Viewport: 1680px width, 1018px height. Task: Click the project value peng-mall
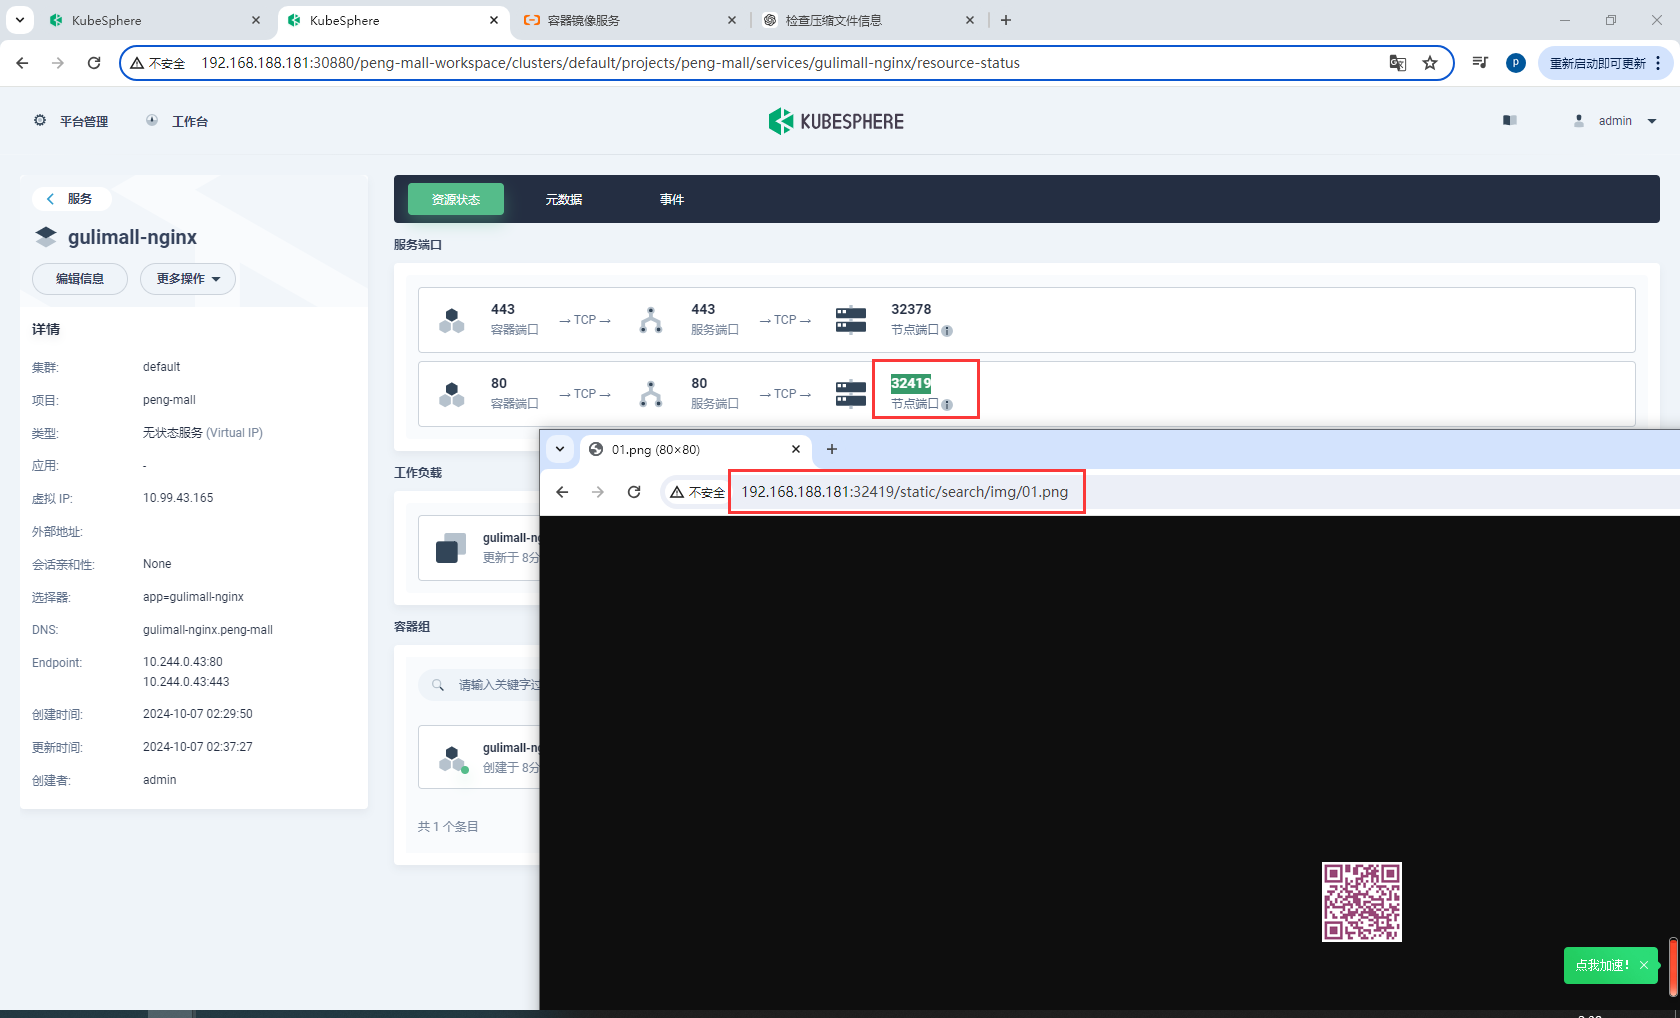[169, 400]
